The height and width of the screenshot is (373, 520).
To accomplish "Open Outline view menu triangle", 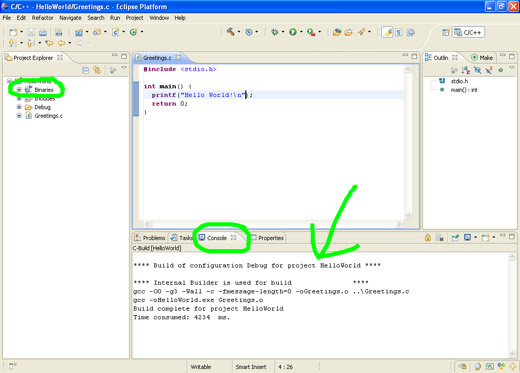I will coord(512,68).
